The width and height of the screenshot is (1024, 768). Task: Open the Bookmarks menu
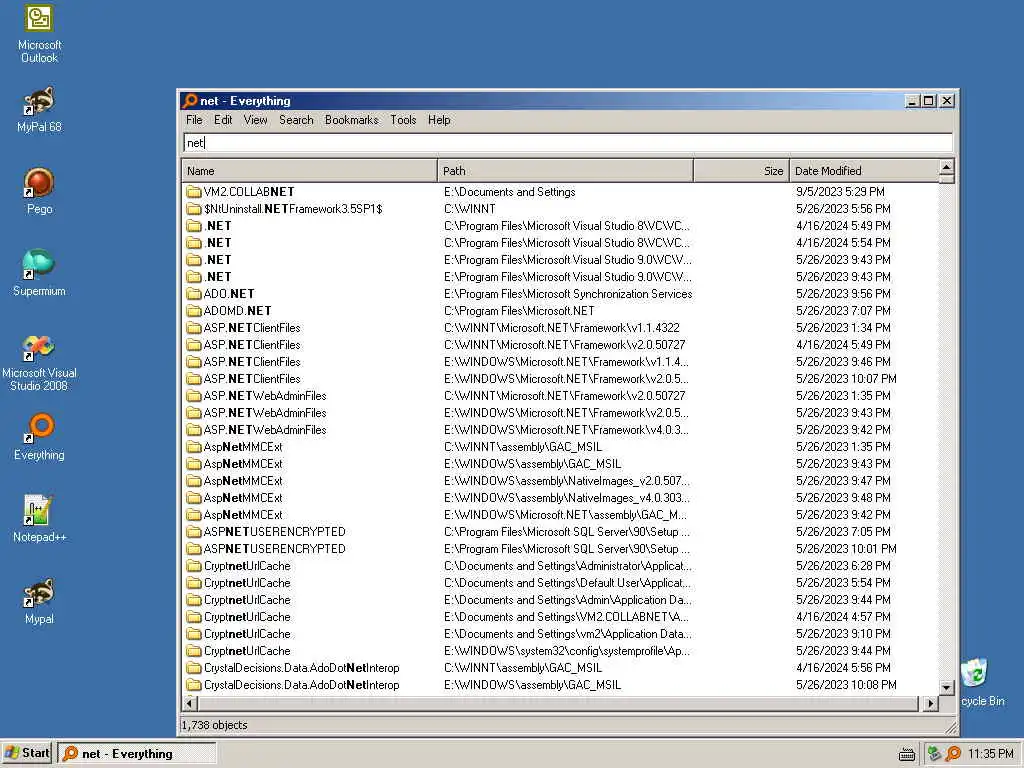[351, 120]
